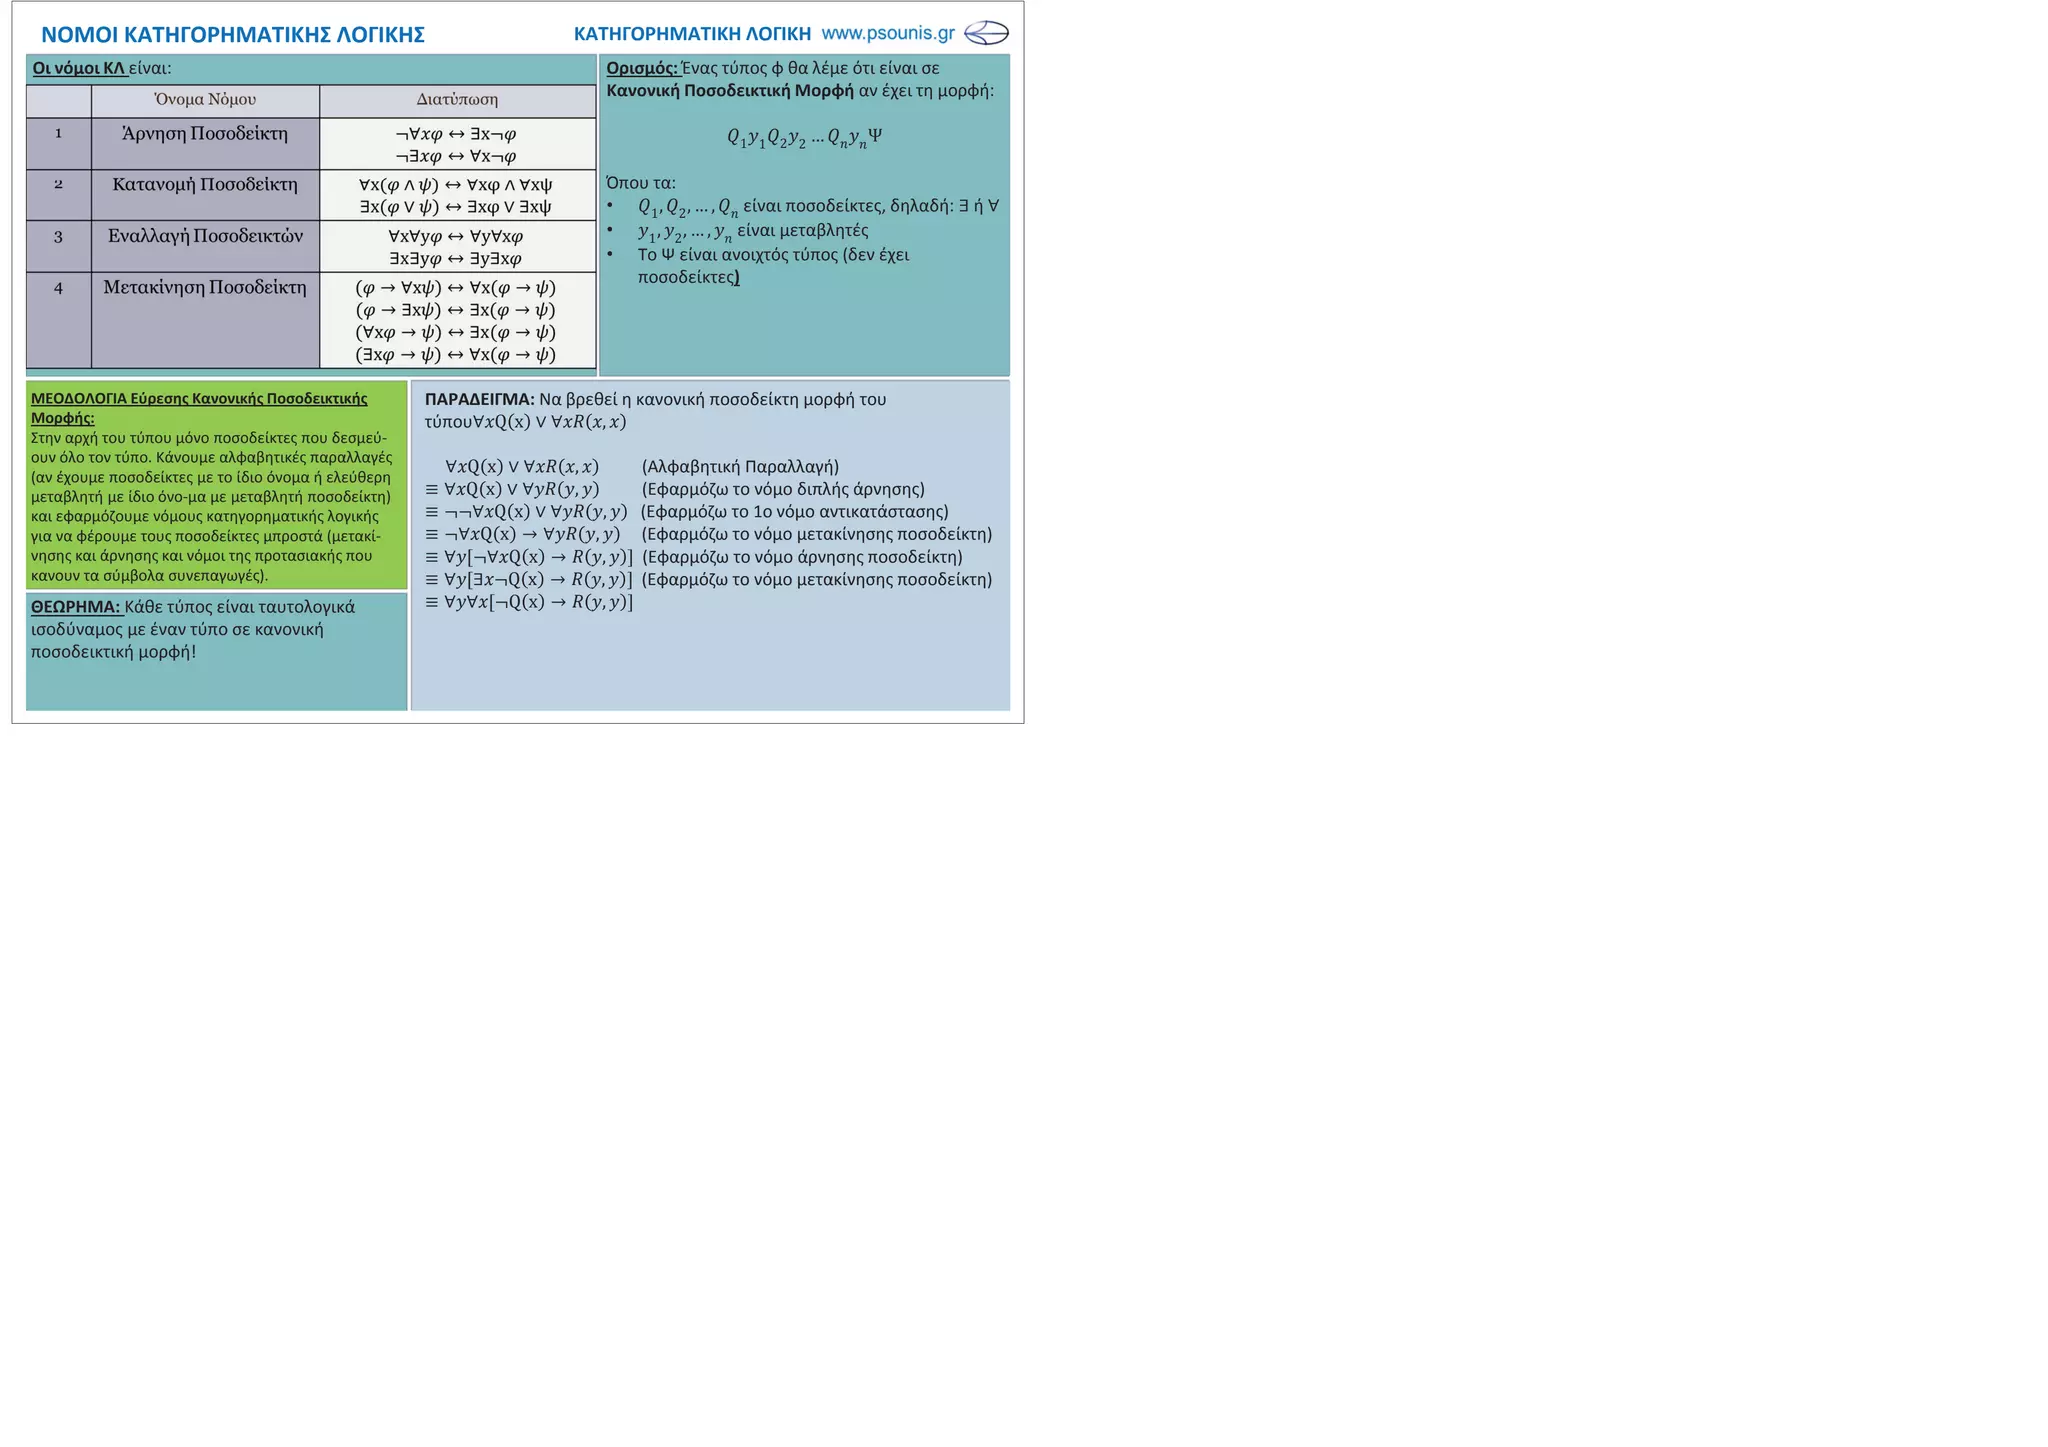The image size is (2048, 1447).
Task: Click the Q1y1Q2y2…QnynΨ formula
Action: [804, 138]
